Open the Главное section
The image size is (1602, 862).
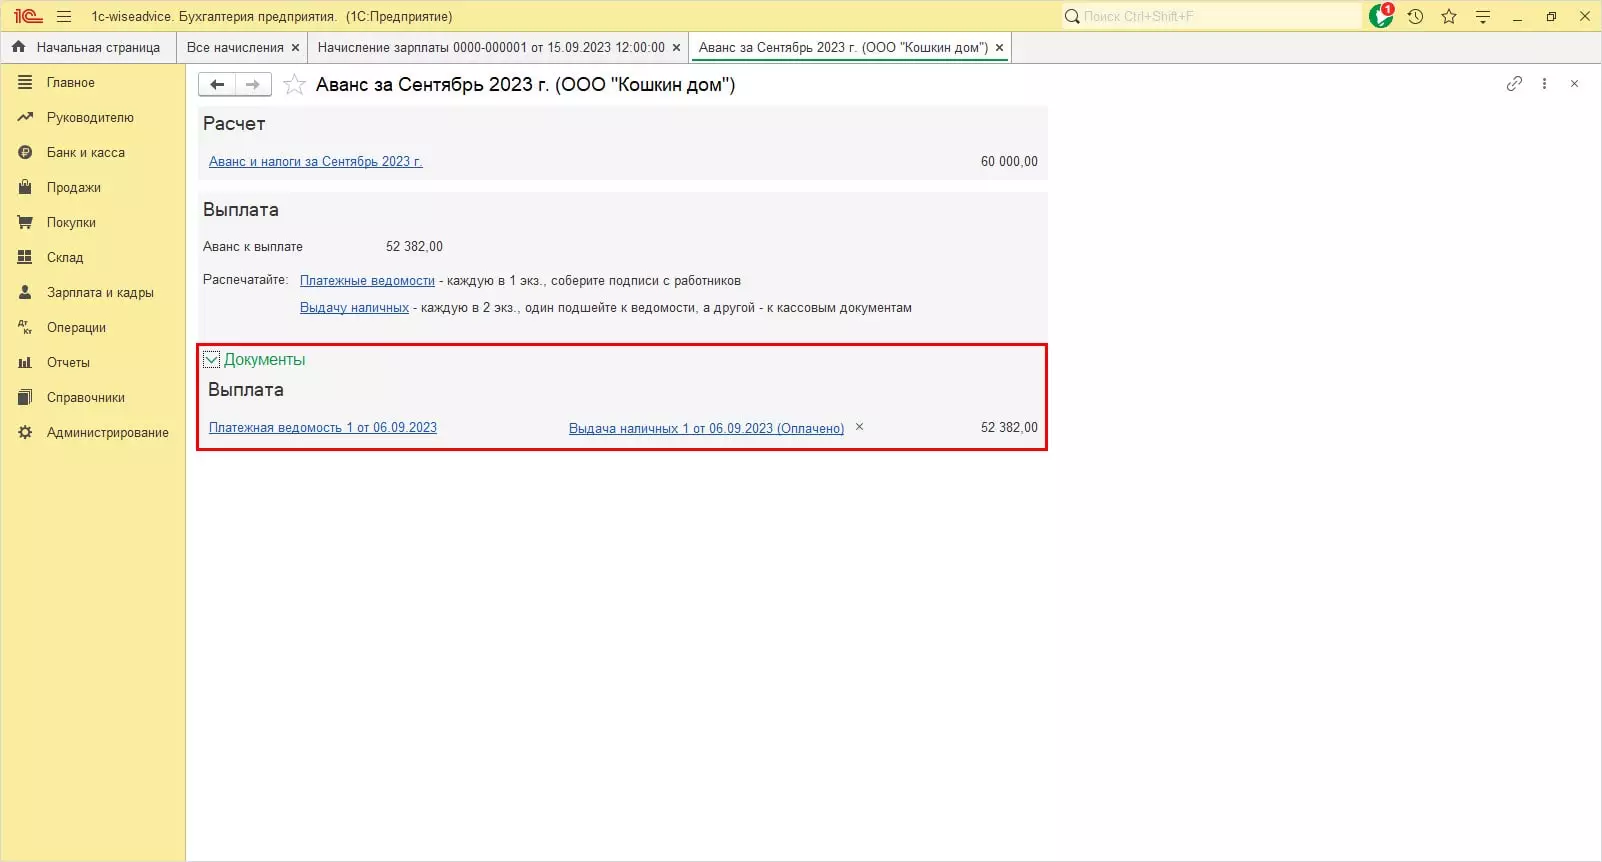click(70, 82)
